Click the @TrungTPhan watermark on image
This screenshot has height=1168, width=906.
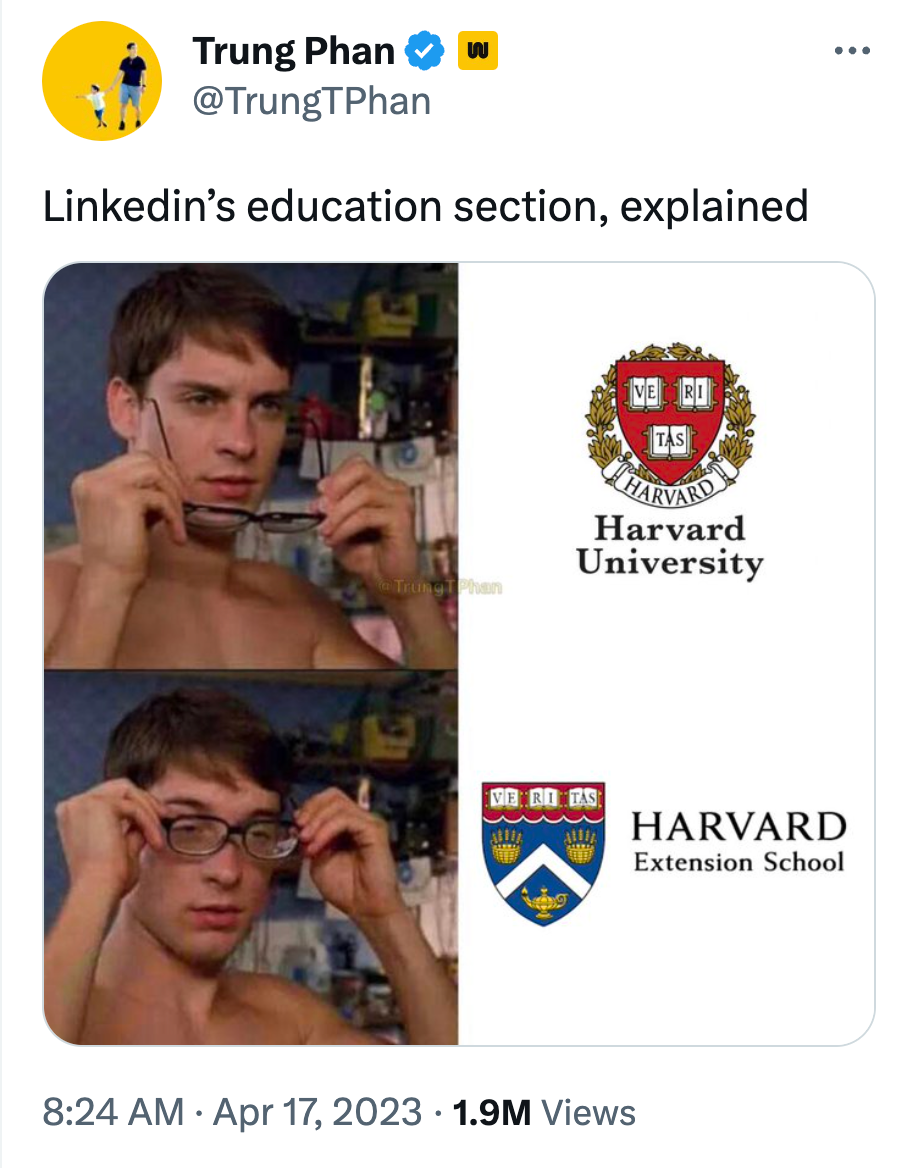click(x=440, y=587)
